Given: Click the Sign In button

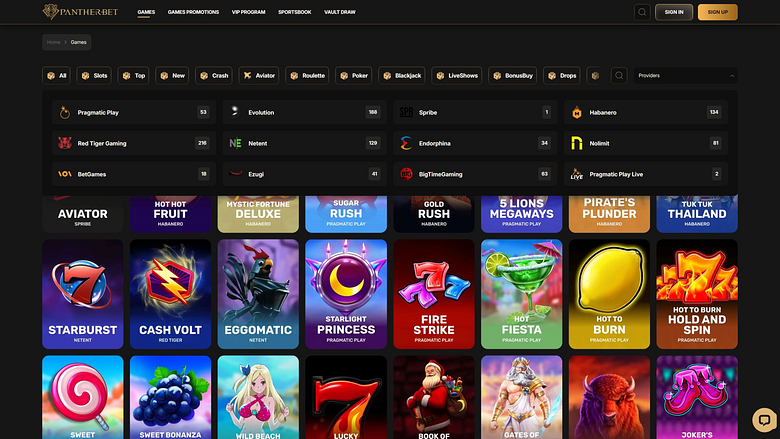Looking at the screenshot, I should [x=674, y=12].
